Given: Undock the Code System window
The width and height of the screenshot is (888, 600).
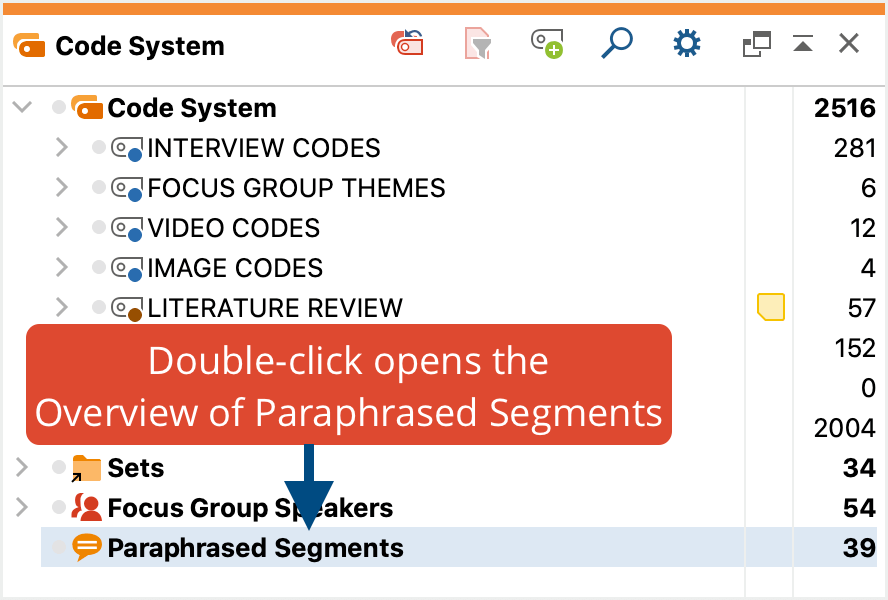Looking at the screenshot, I should click(x=757, y=44).
